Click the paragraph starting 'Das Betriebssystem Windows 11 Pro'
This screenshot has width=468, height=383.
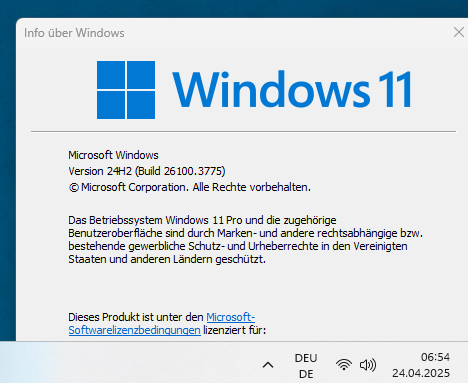(x=245, y=239)
